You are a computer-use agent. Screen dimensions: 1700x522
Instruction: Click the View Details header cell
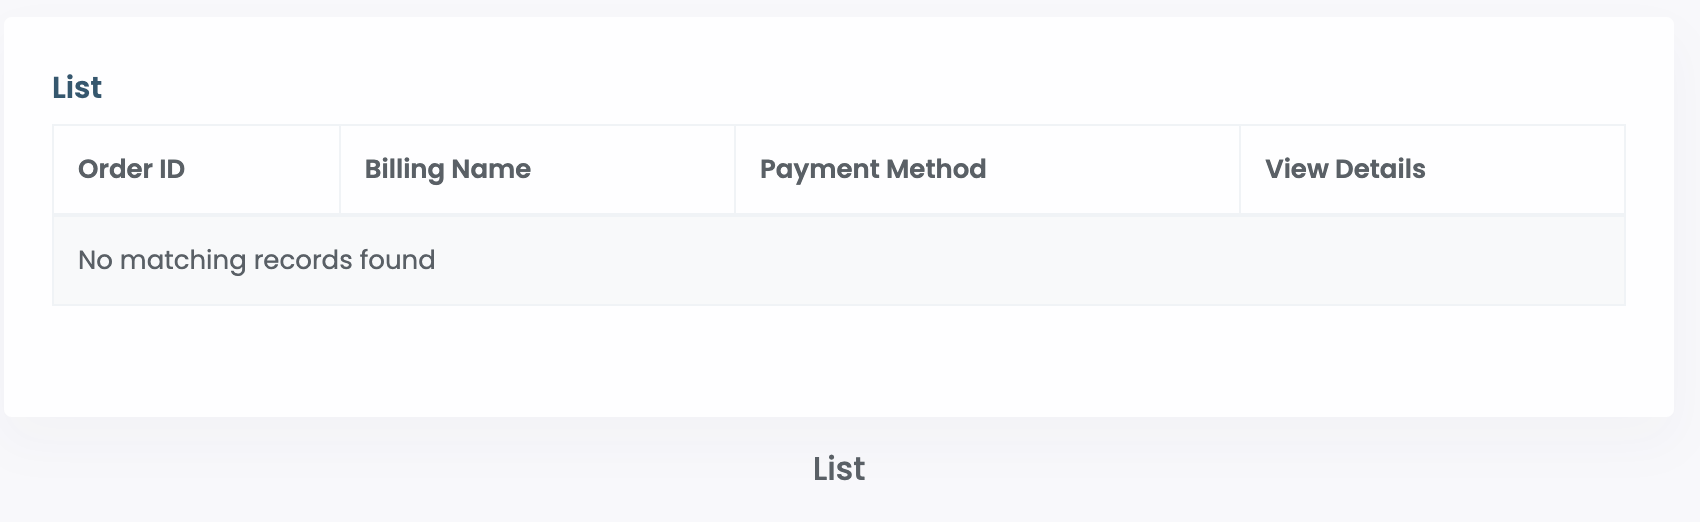click(1345, 169)
